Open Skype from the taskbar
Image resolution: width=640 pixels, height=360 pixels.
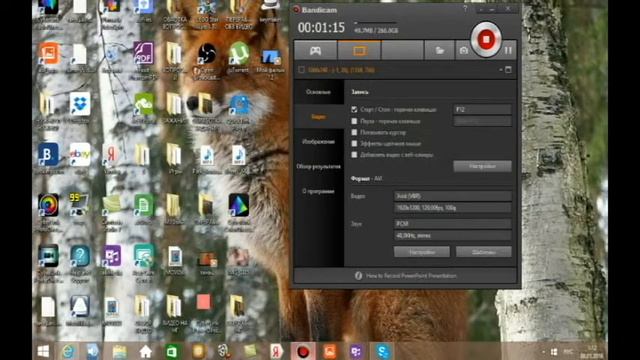pos(382,351)
